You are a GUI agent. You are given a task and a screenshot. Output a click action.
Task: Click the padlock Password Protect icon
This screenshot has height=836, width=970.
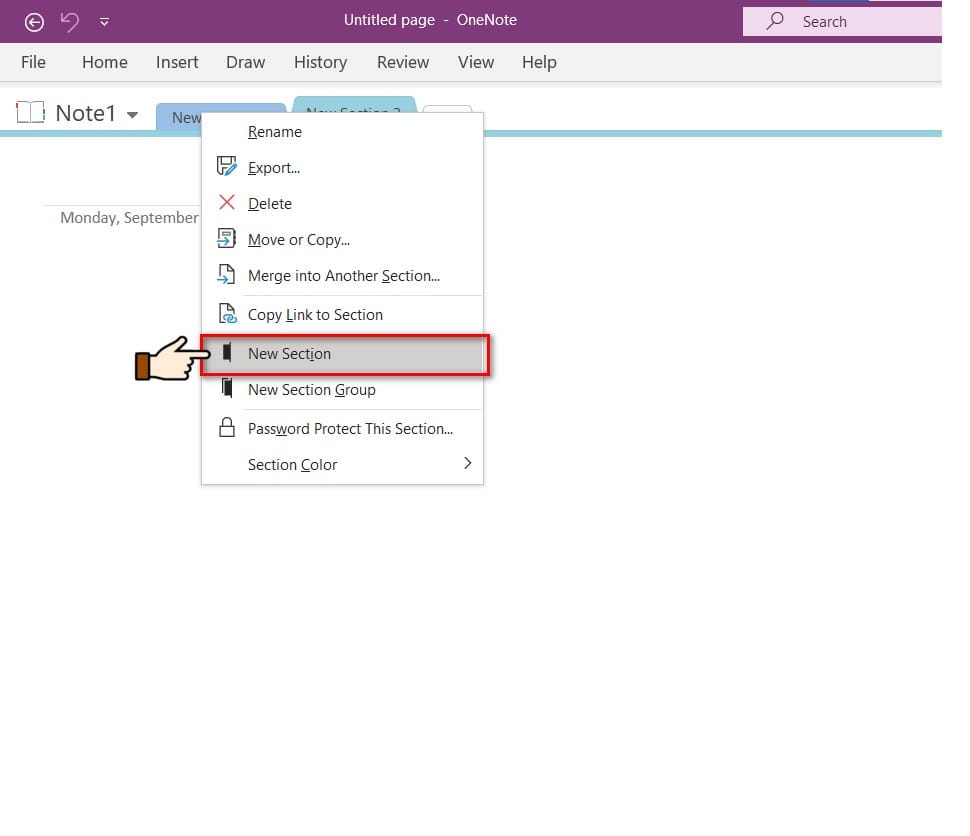click(227, 427)
